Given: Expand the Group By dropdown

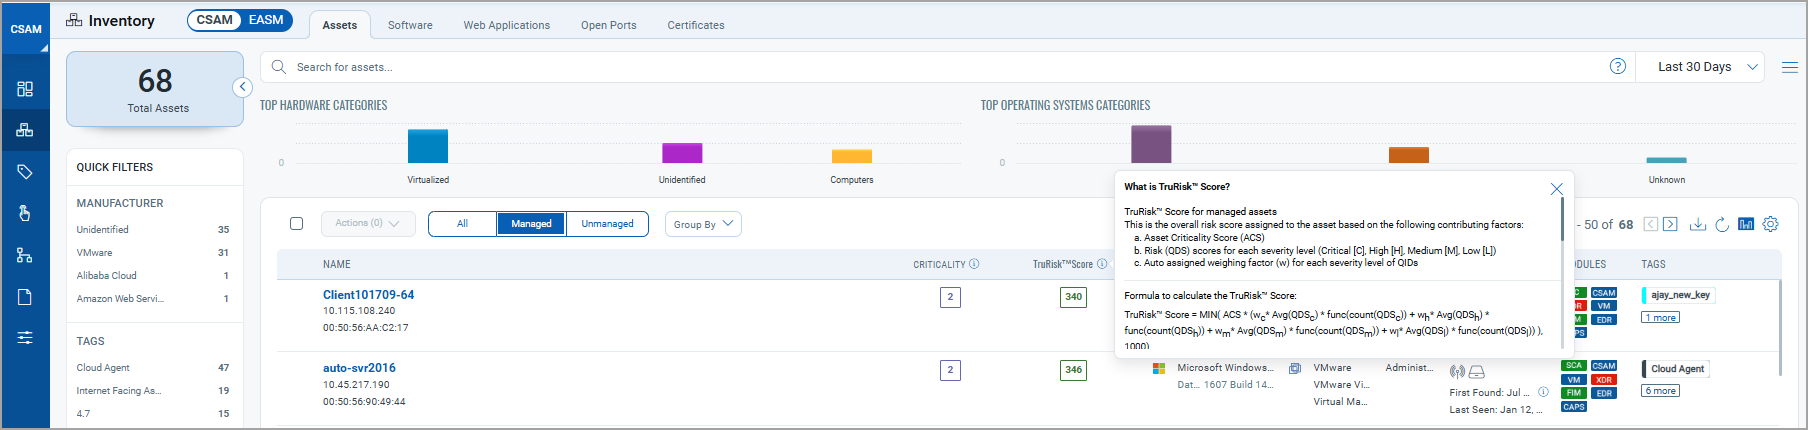Looking at the screenshot, I should [703, 224].
